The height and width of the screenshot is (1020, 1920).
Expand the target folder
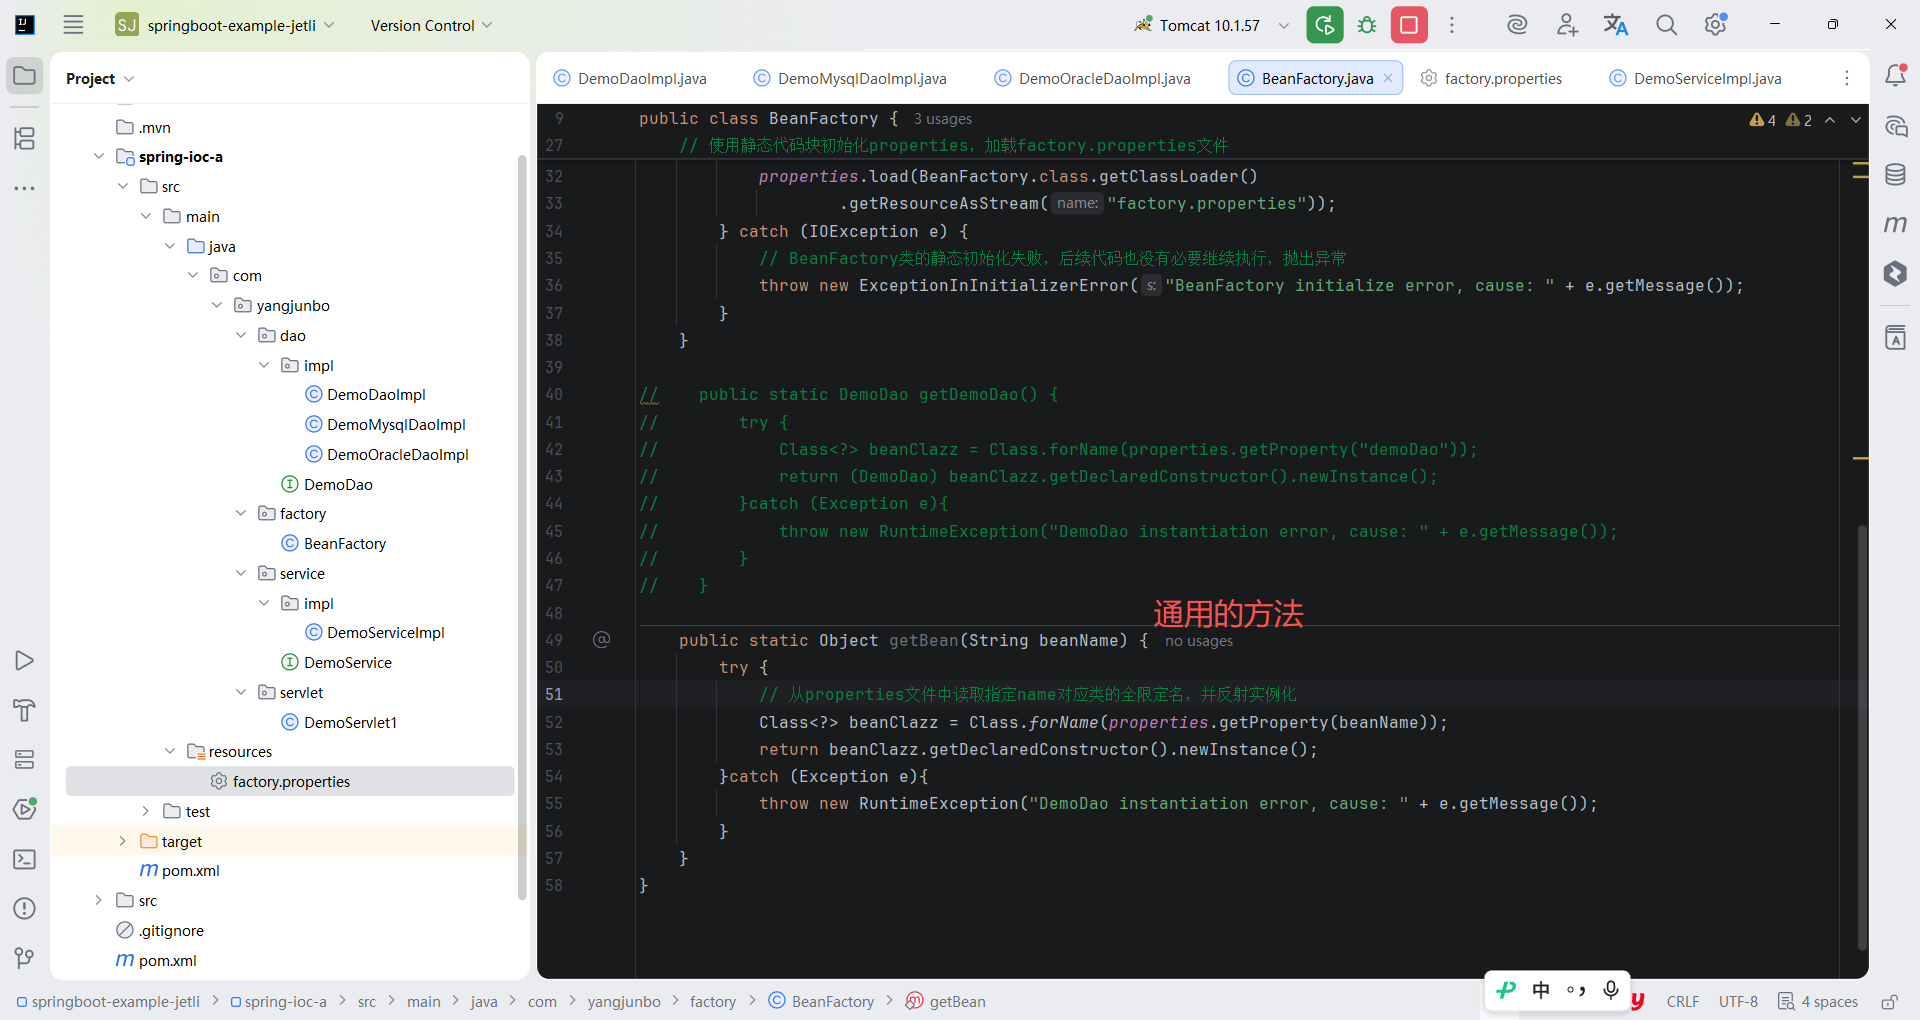(x=123, y=842)
